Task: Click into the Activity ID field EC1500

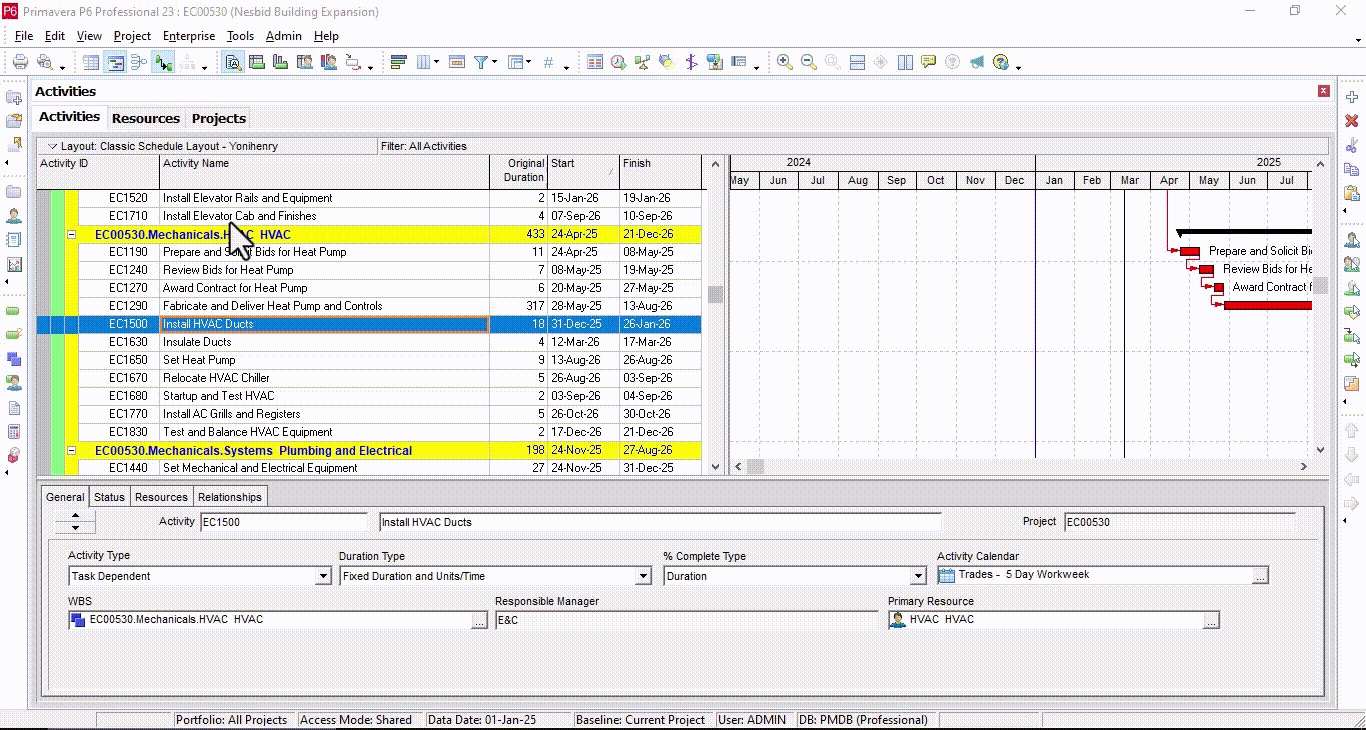Action: 284,522
